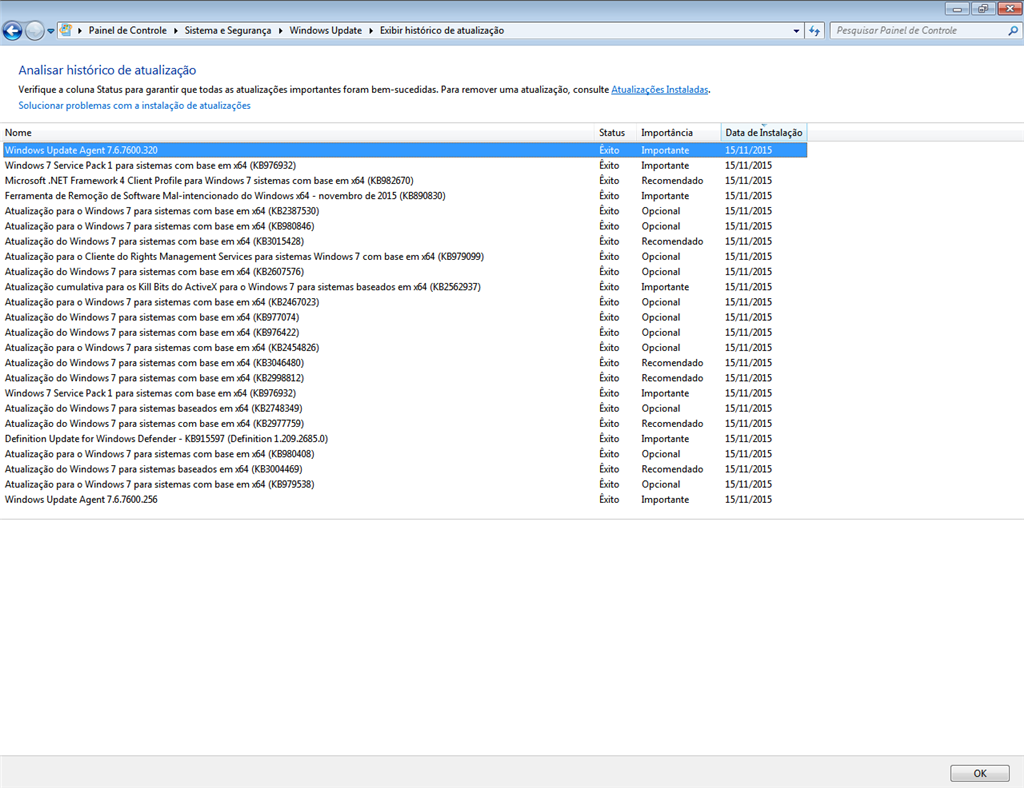The height and width of the screenshot is (788, 1024).
Task: Open recent pages dropdown beside navigation arrows
Action: click(x=50, y=31)
